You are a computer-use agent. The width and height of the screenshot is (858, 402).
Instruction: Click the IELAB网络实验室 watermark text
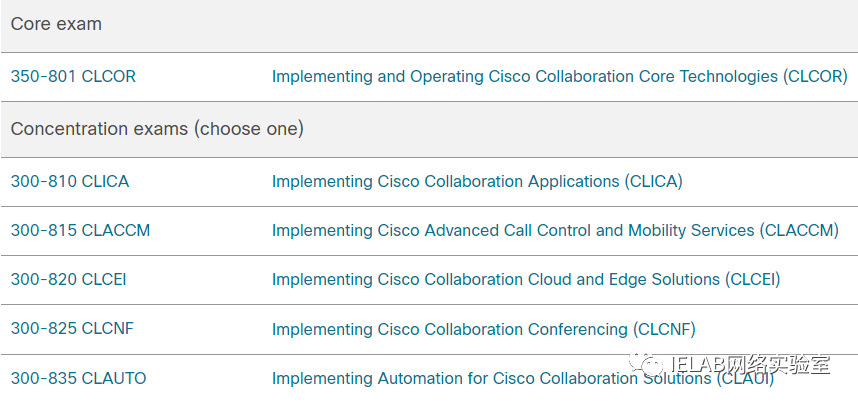click(x=750, y=363)
